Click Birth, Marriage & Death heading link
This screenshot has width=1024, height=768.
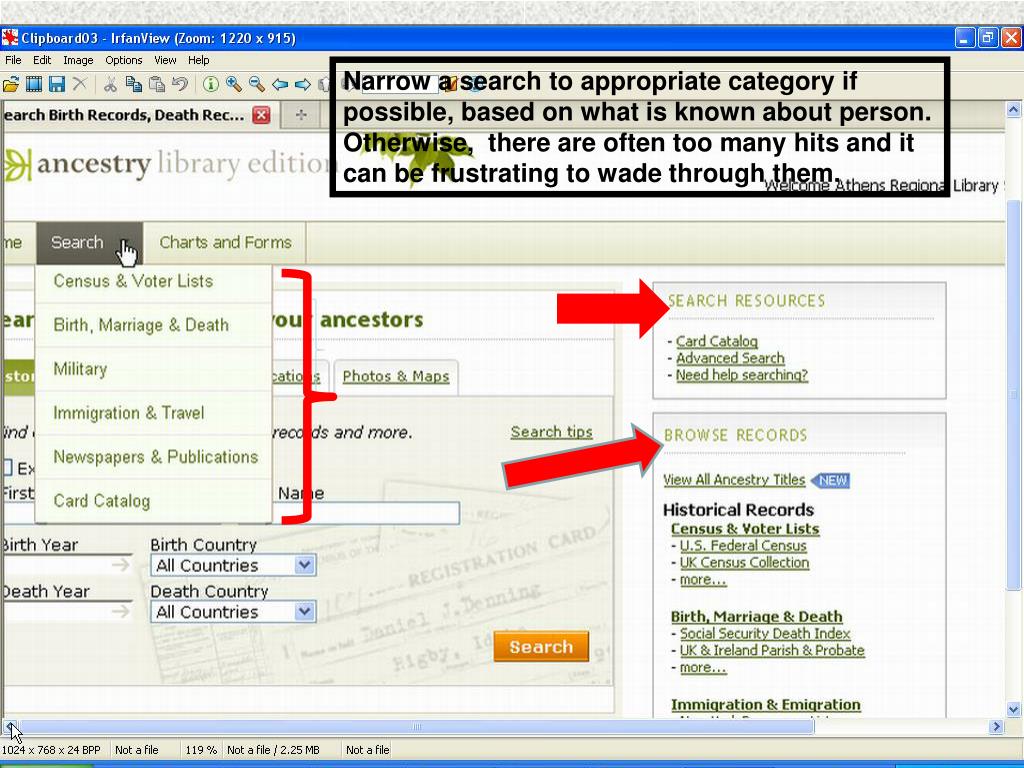point(756,617)
